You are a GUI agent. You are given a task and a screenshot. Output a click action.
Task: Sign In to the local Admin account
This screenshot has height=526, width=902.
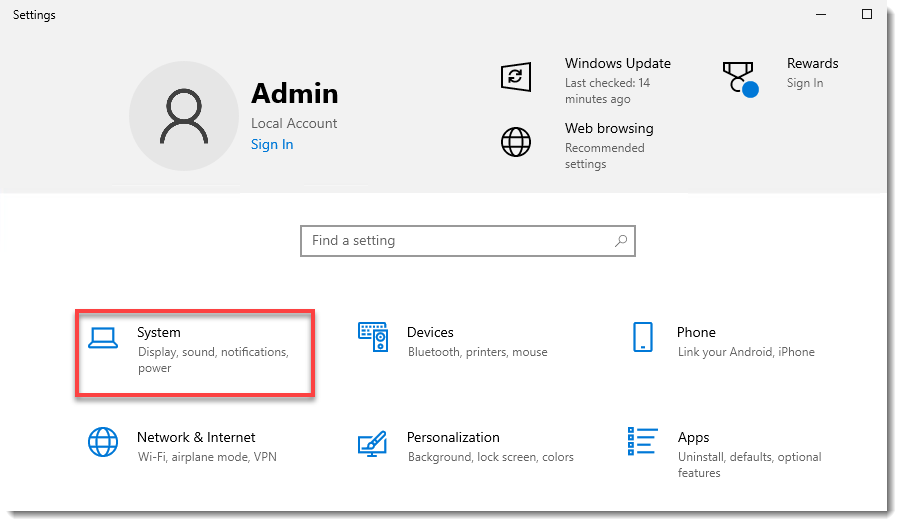[x=272, y=144]
